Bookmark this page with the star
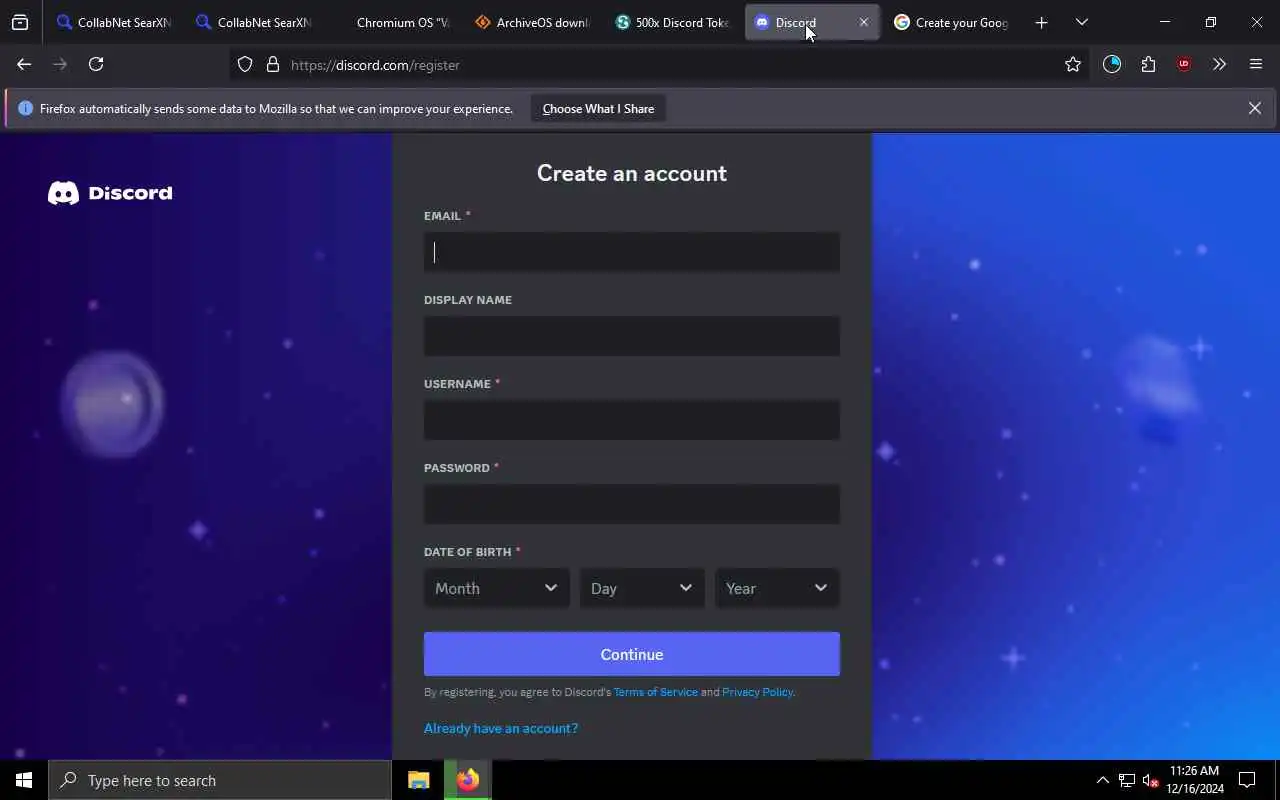Viewport: 1280px width, 800px height. click(x=1073, y=65)
